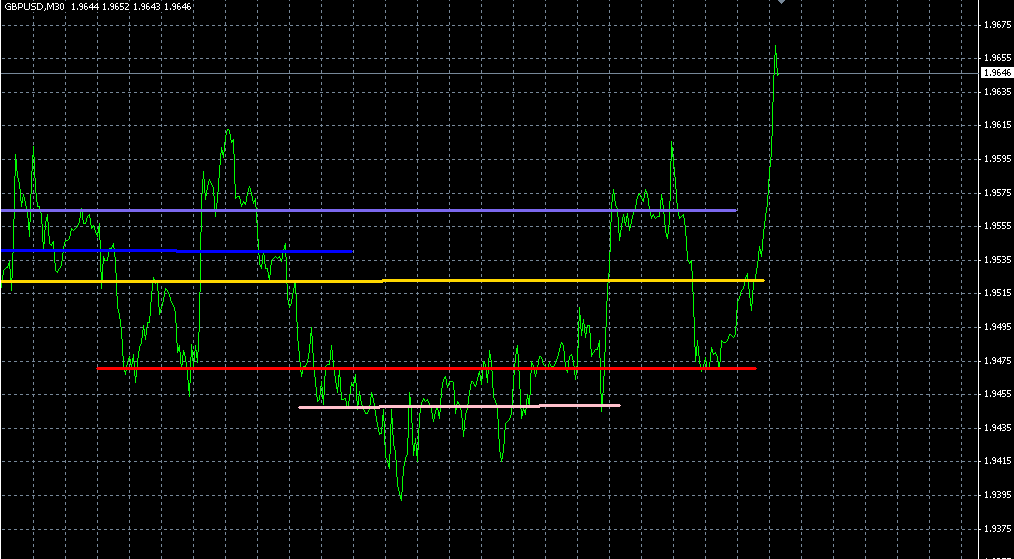
Task: Click the chart shift triangle marker at top
Action: click(782, 3)
